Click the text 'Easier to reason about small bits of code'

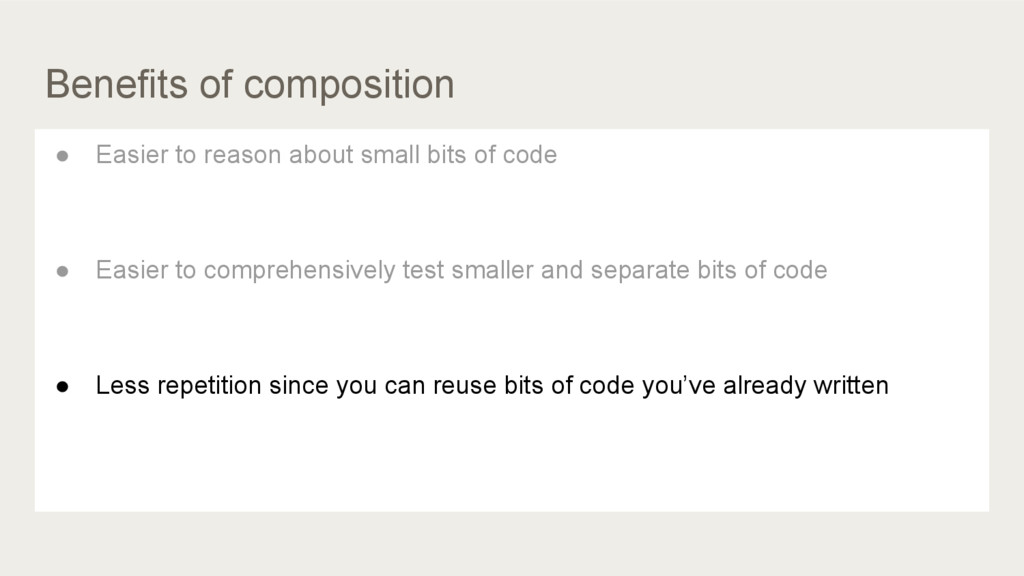(327, 155)
